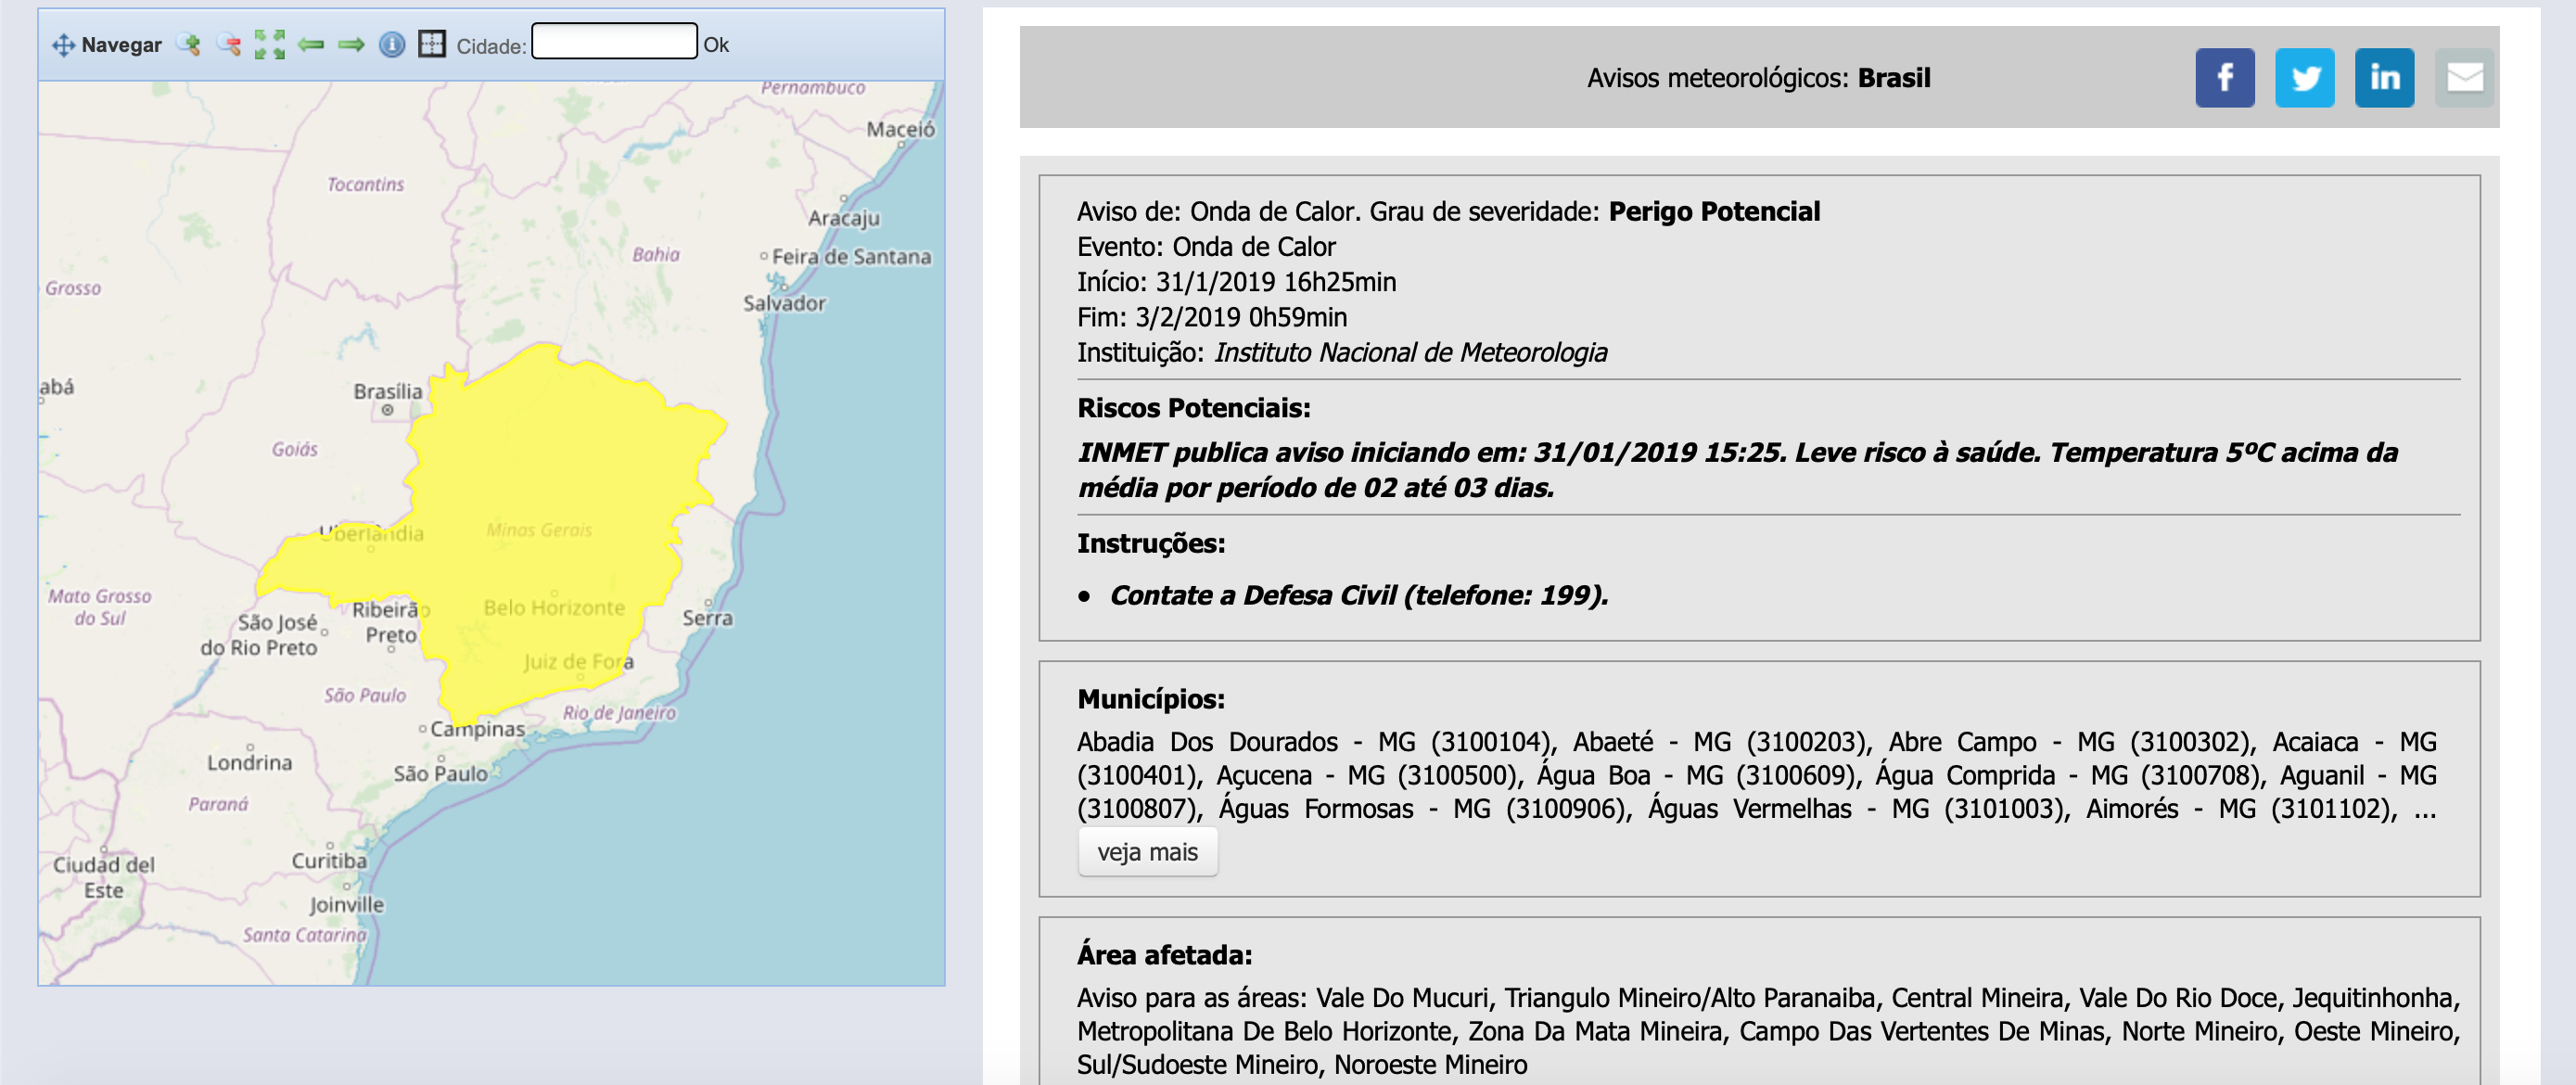
Task: Share the alert on LinkedIn
Action: point(2384,78)
